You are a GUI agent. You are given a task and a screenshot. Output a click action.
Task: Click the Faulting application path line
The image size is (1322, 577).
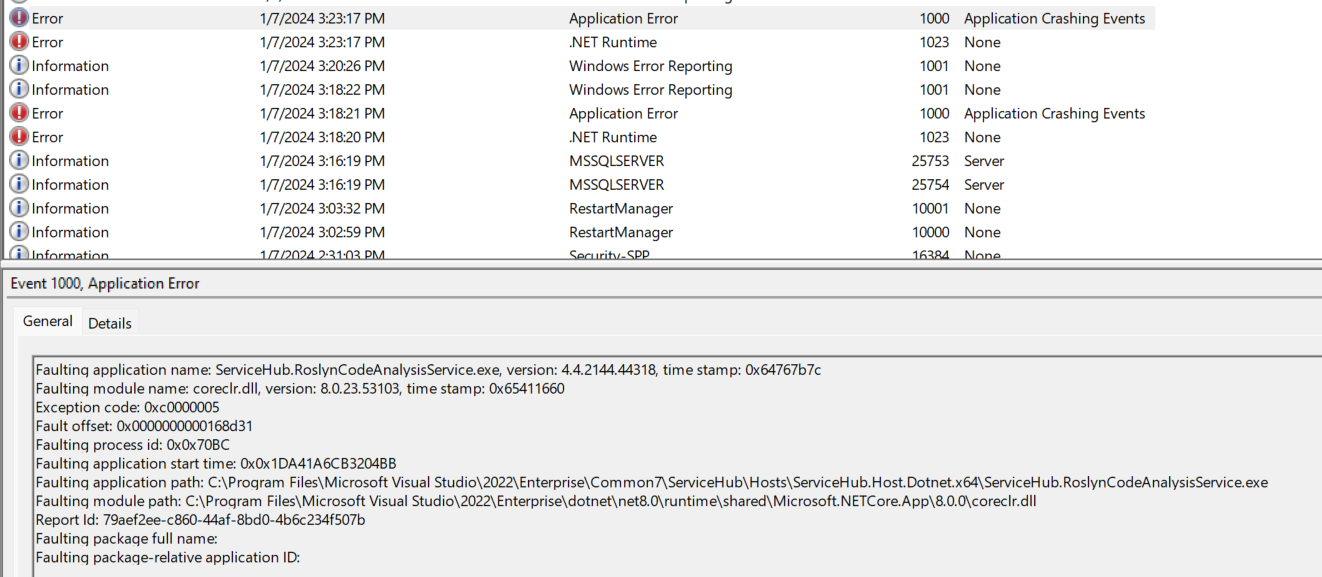click(x=651, y=482)
